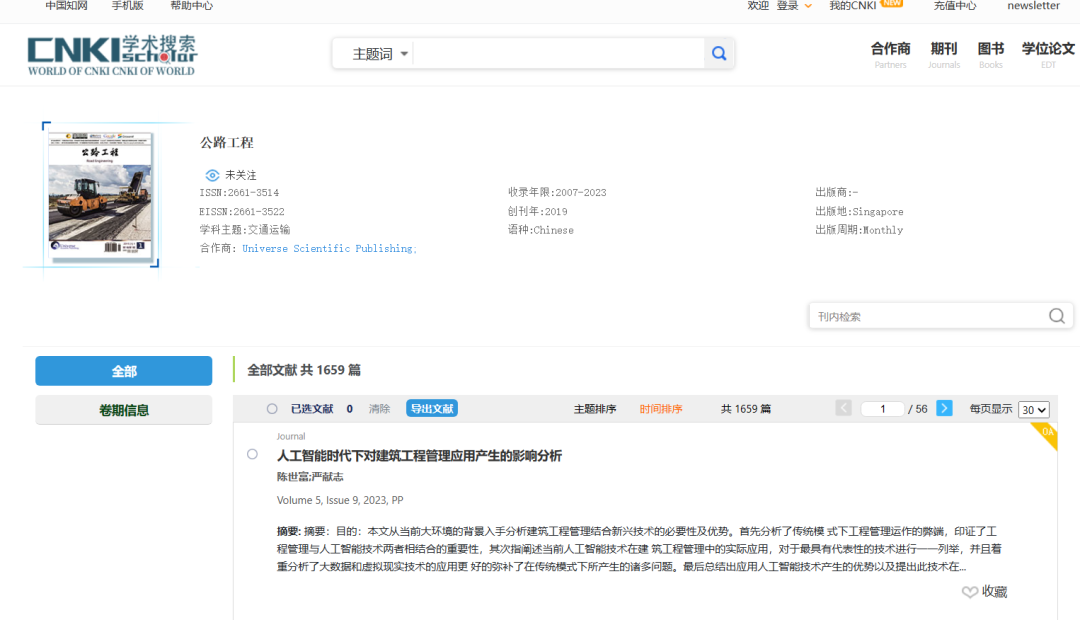Select the 全部 tab

tap(124, 371)
